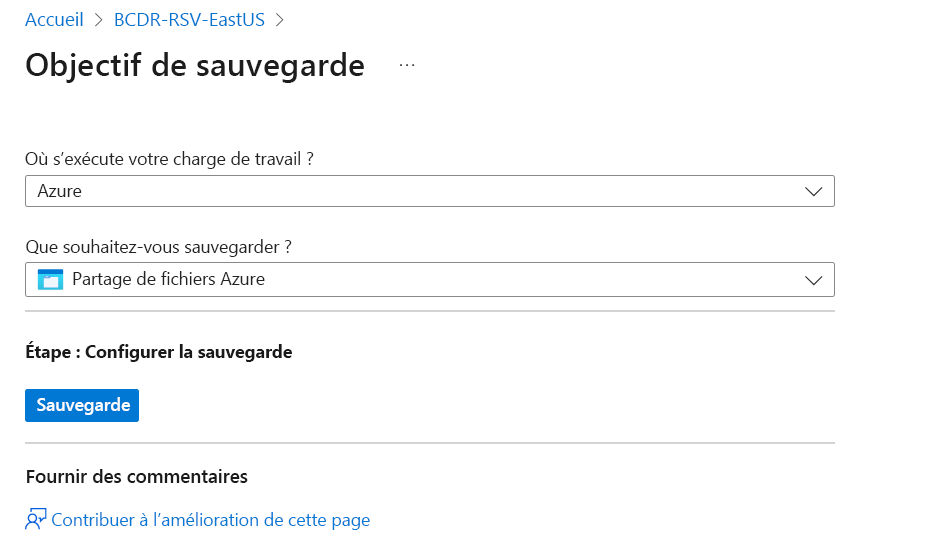Screen dimensions: 946x550
Task: Click Partage de fichiers Azure text
Action: pyautogui.click(x=168, y=280)
